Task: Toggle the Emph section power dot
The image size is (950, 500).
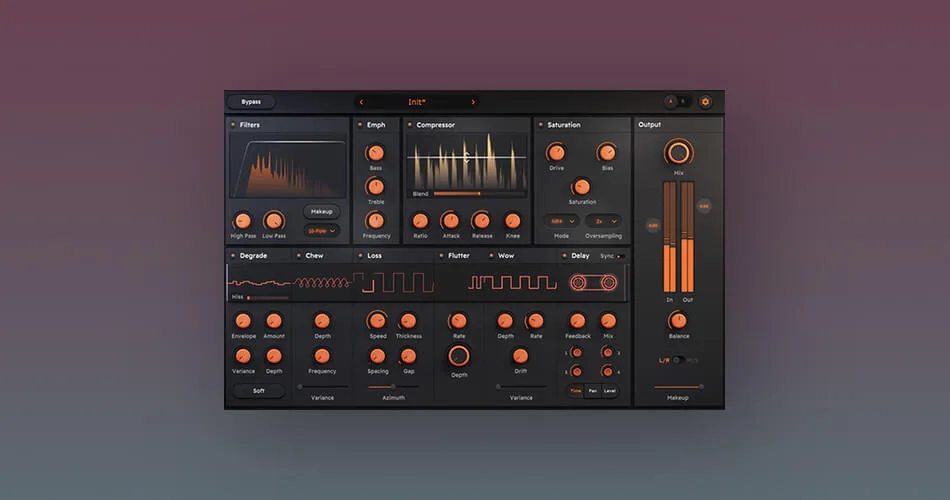Action: coord(360,125)
